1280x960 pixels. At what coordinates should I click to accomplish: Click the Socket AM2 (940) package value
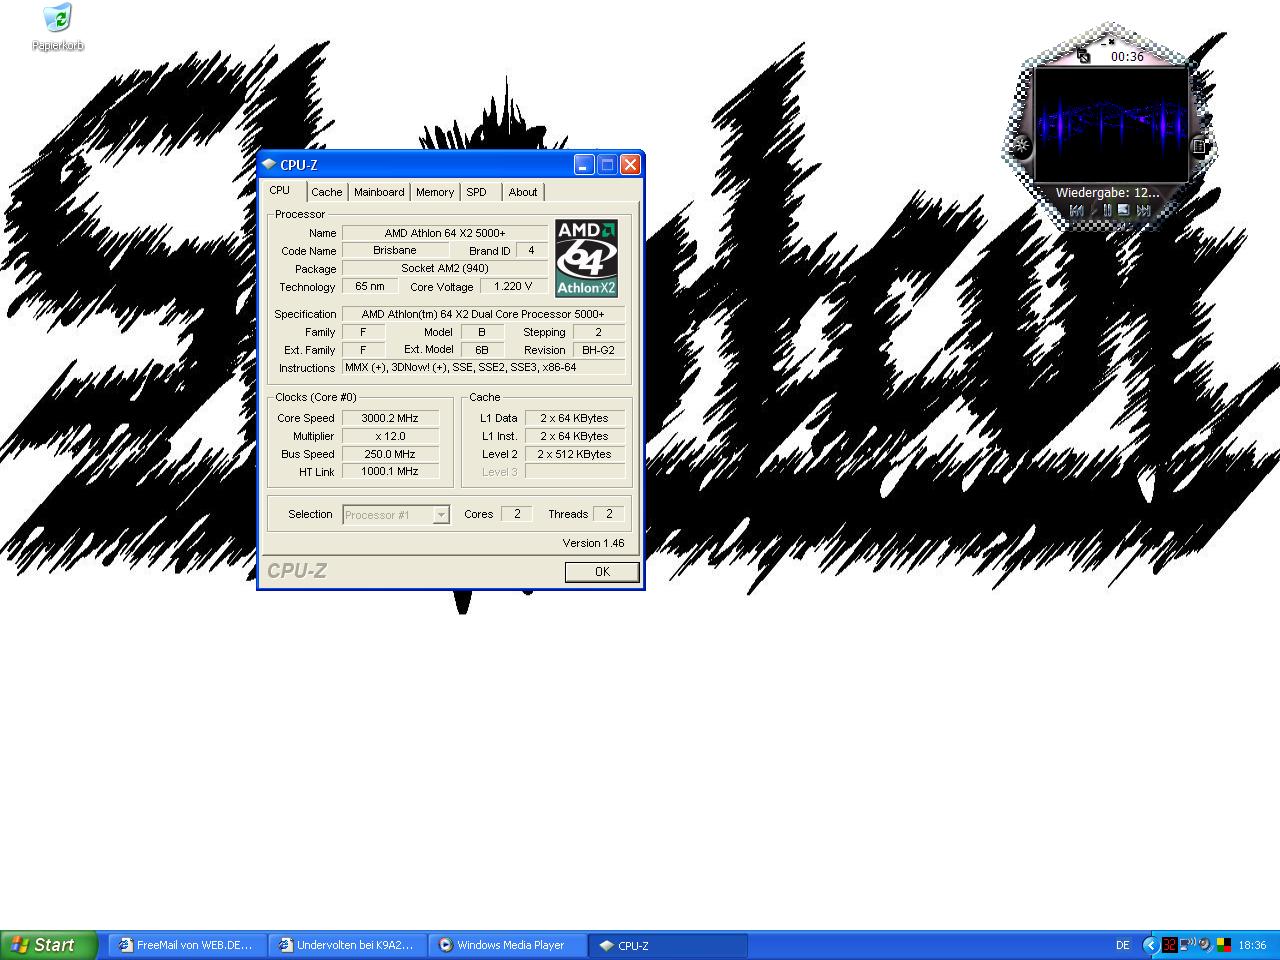(445, 268)
